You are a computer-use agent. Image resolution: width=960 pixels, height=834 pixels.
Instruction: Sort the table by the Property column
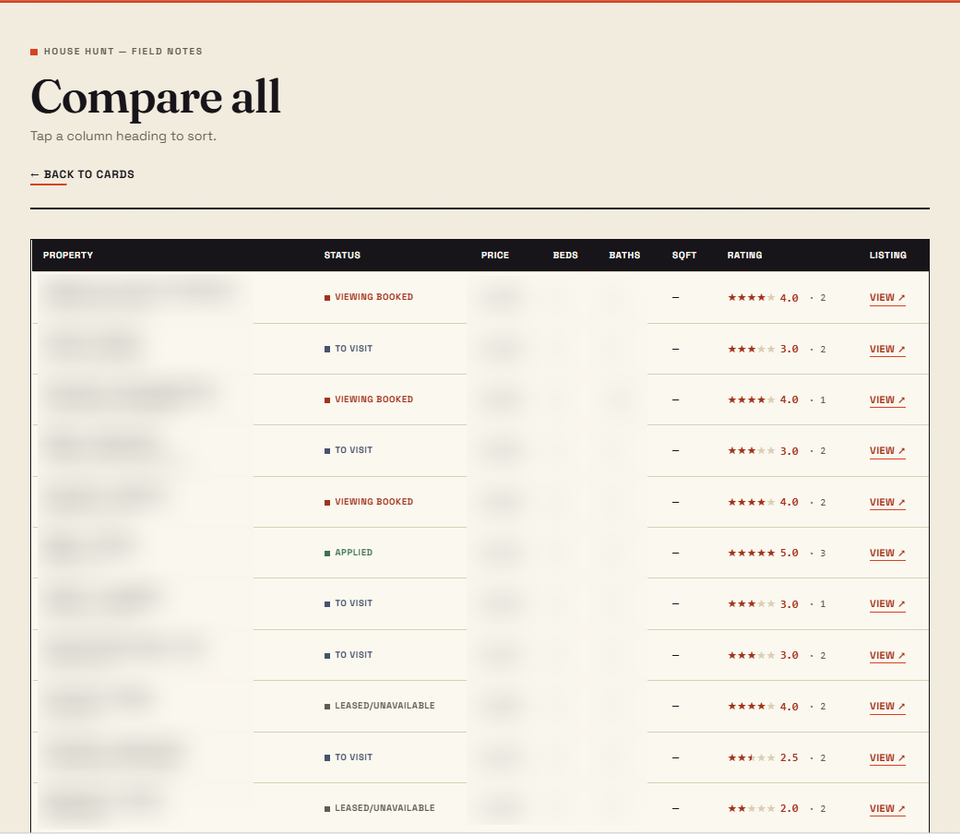click(68, 255)
